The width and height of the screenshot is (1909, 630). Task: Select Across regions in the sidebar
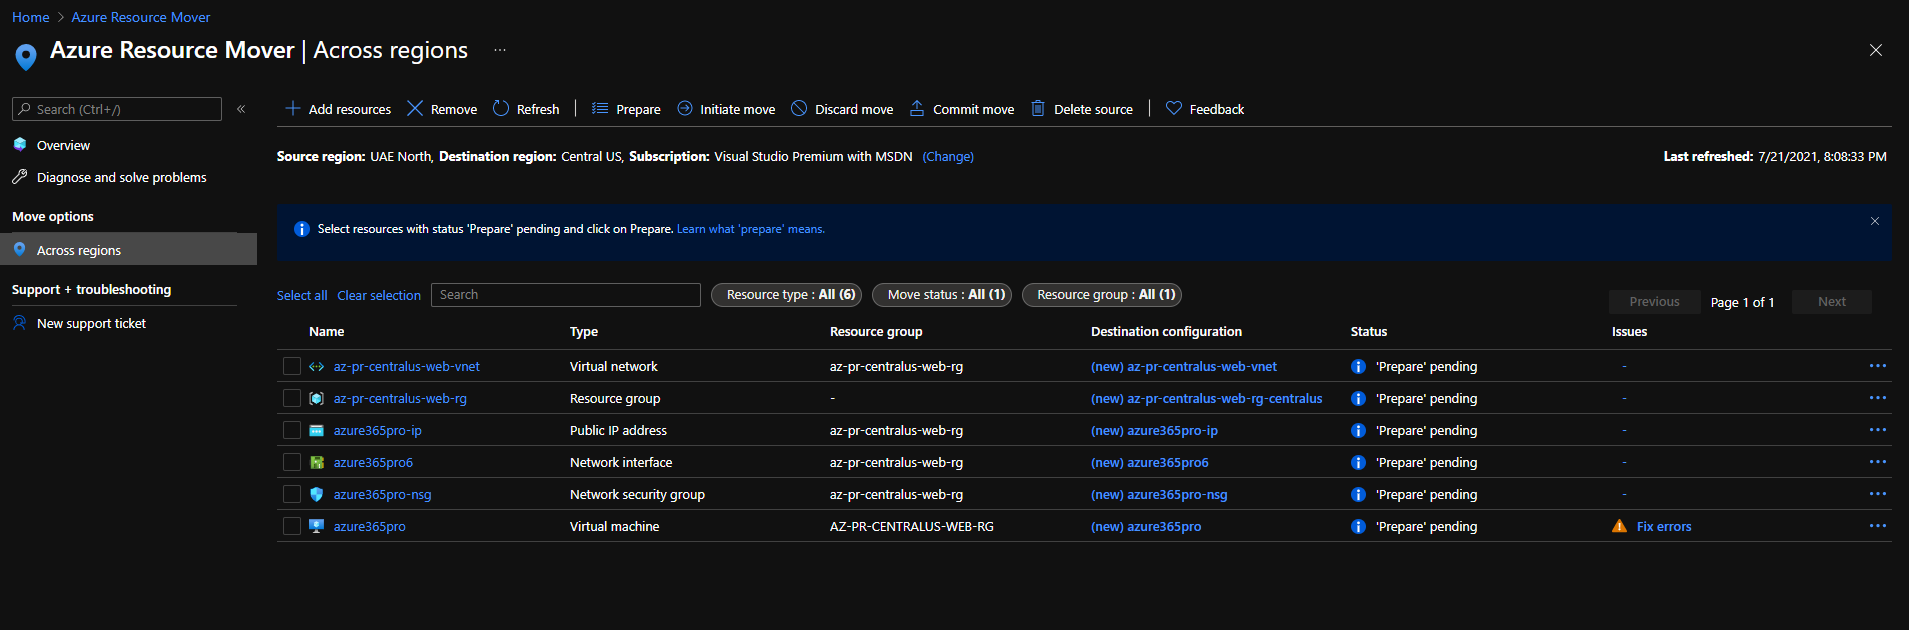128,249
